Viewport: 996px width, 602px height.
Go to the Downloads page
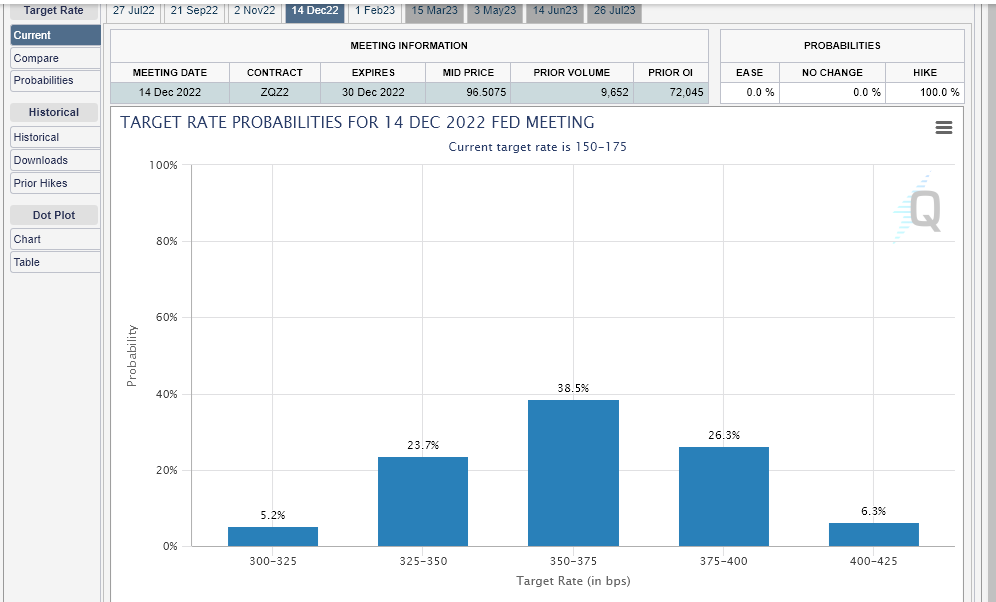pyautogui.click(x=55, y=160)
